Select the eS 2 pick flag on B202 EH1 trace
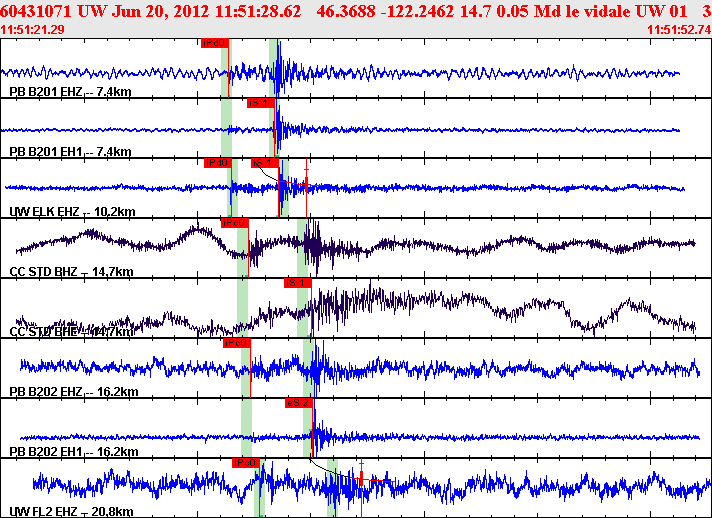 click(299, 403)
